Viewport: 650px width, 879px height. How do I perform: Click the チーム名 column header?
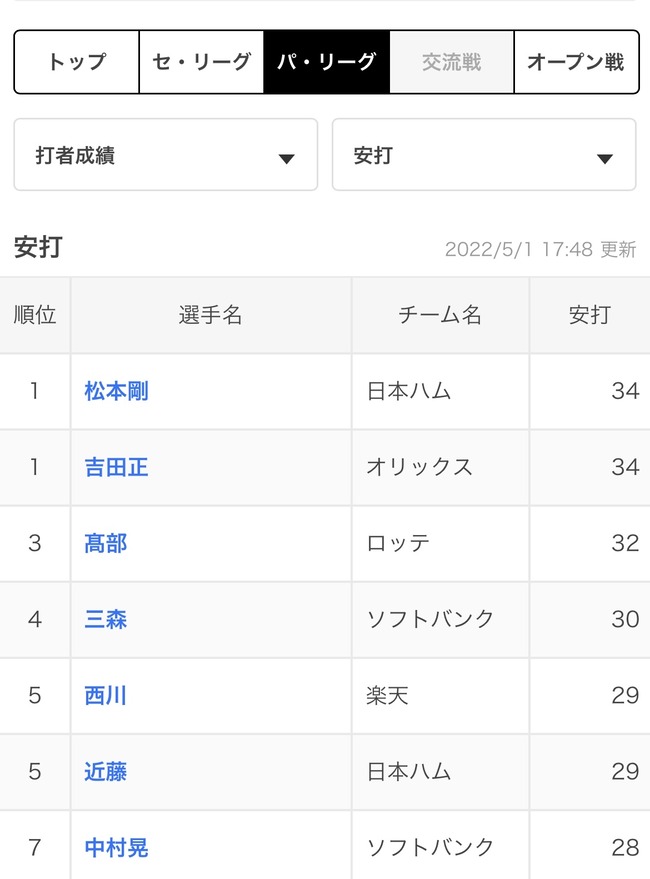tap(440, 315)
